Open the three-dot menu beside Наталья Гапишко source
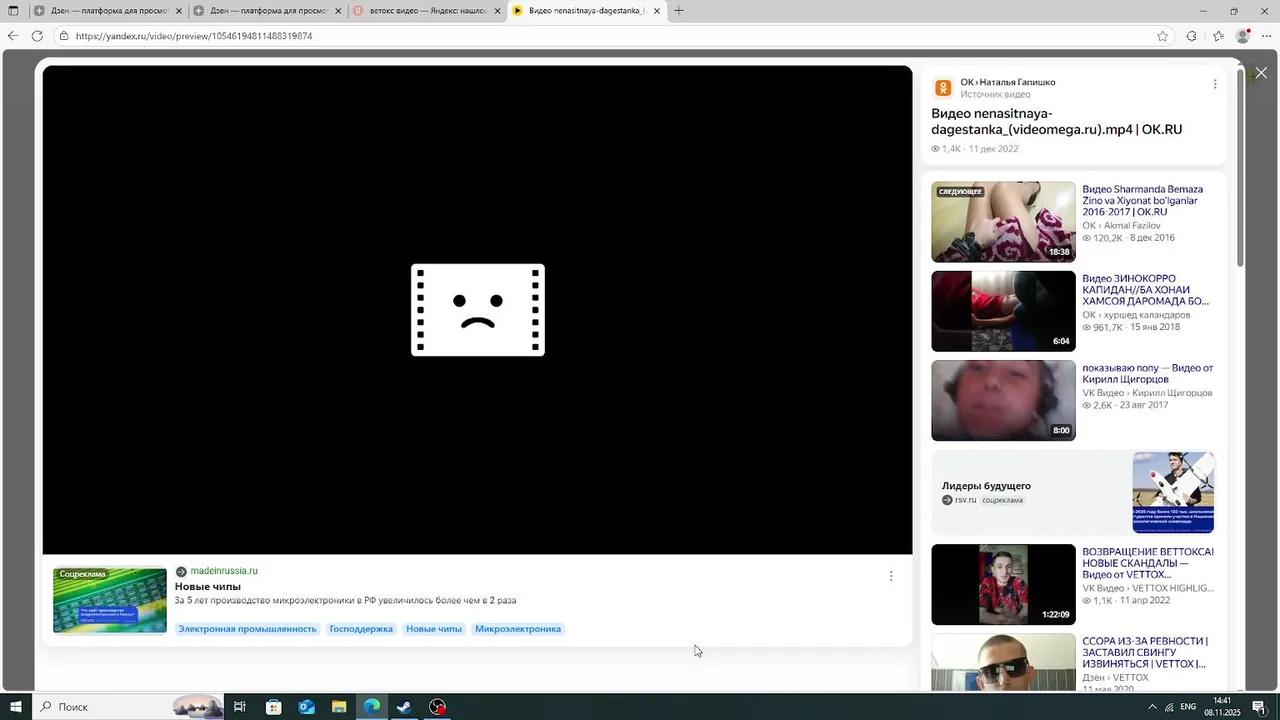The height and width of the screenshot is (720, 1280). tap(1215, 84)
